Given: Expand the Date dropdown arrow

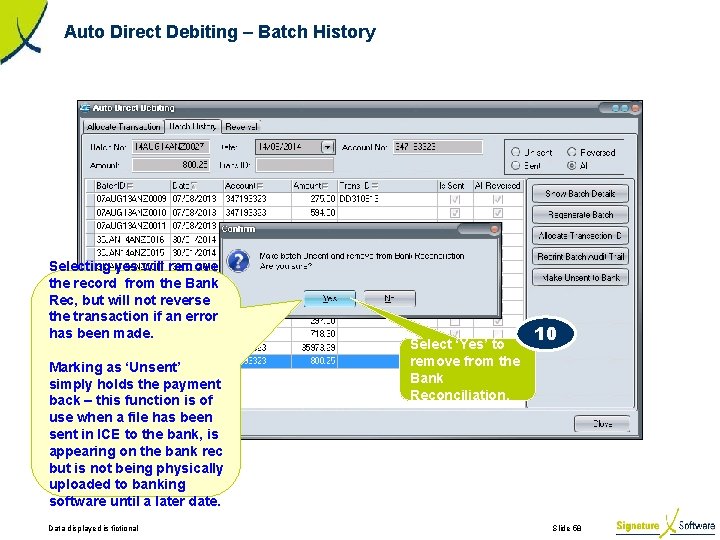Looking at the screenshot, I should [327, 147].
